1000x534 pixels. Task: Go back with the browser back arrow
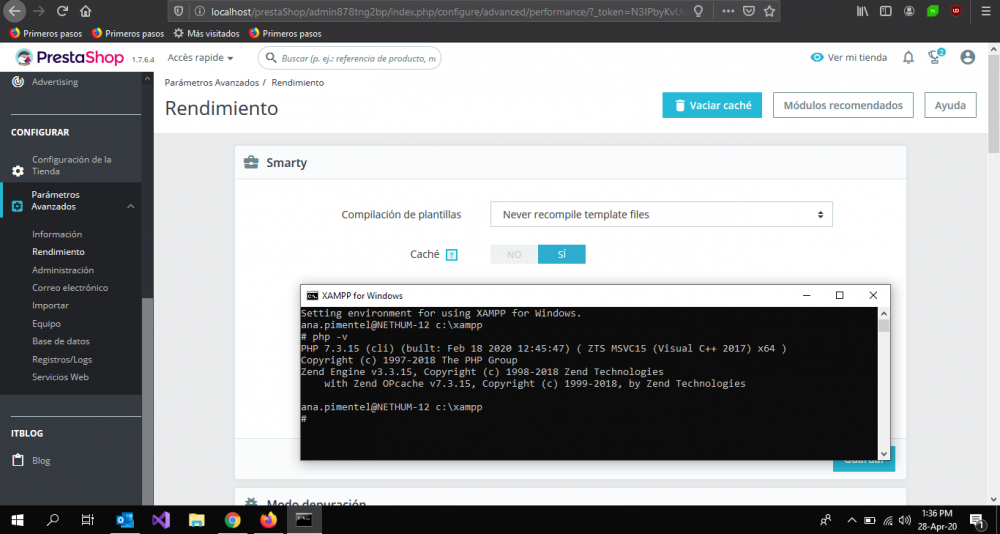15,11
